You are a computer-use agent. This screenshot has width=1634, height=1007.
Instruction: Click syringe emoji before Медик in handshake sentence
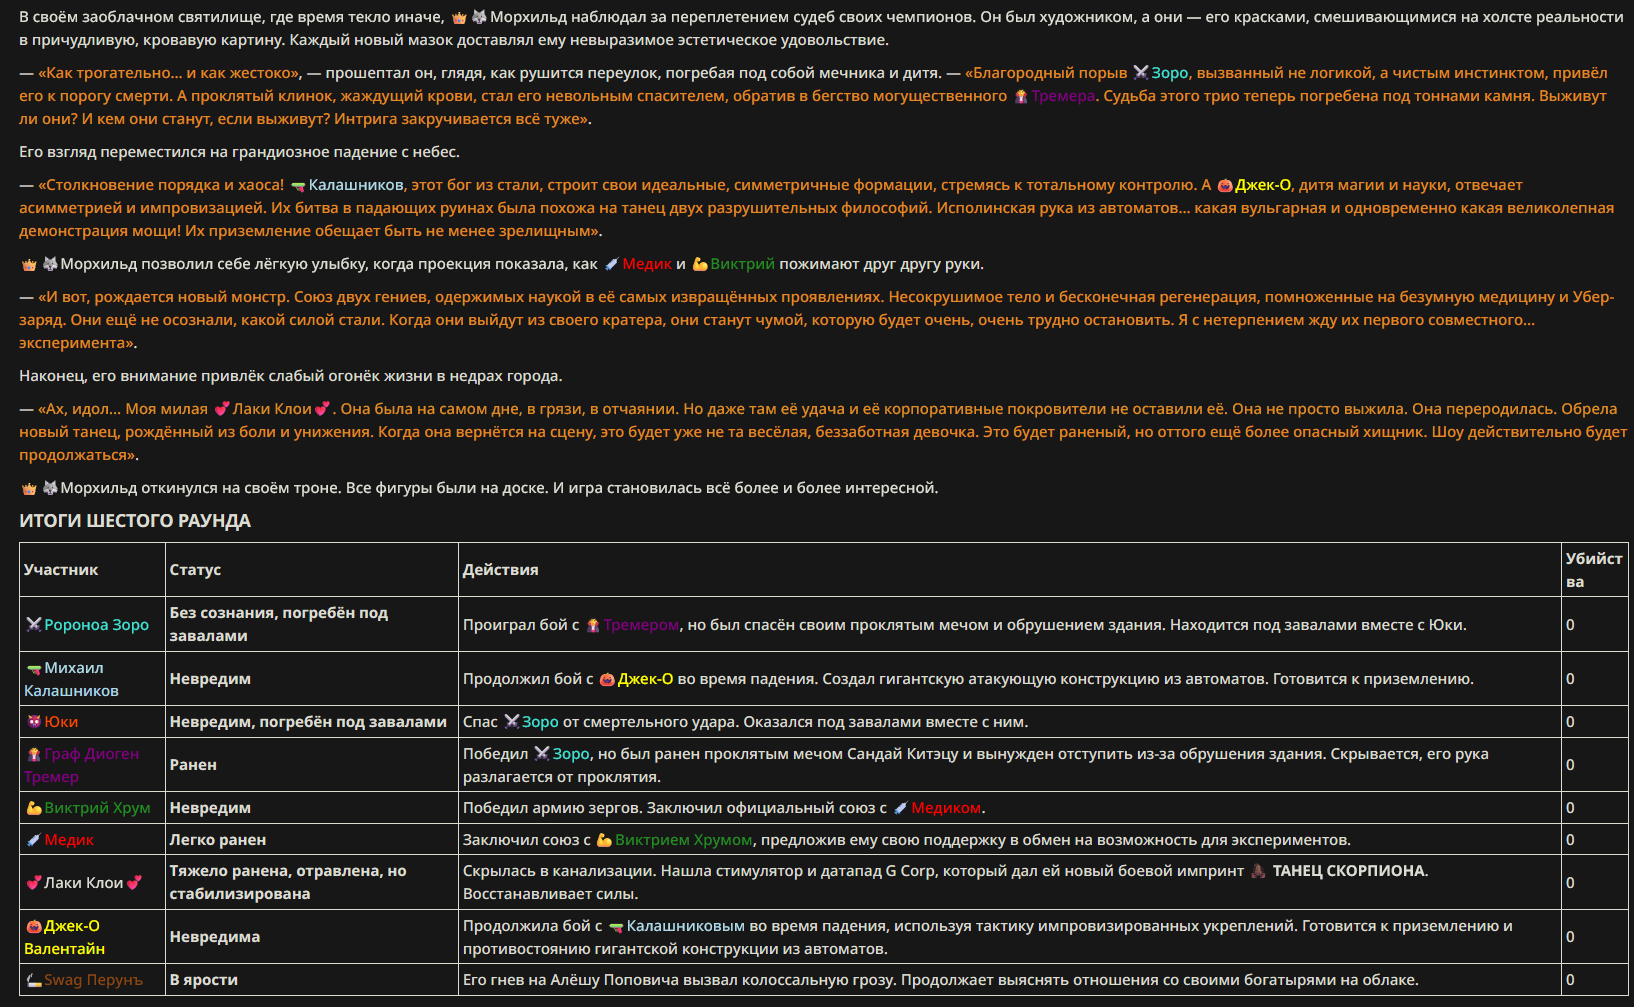coord(612,265)
